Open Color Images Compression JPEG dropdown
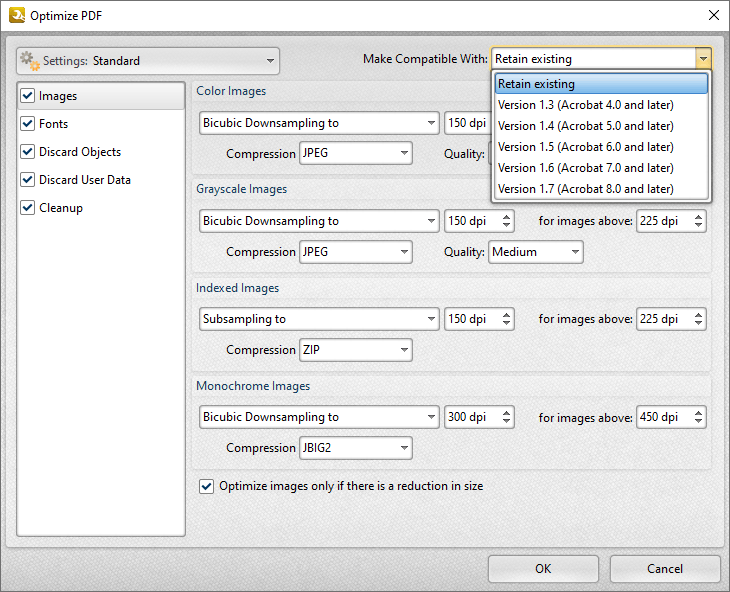Image resolution: width=730 pixels, height=592 pixels. click(356, 153)
